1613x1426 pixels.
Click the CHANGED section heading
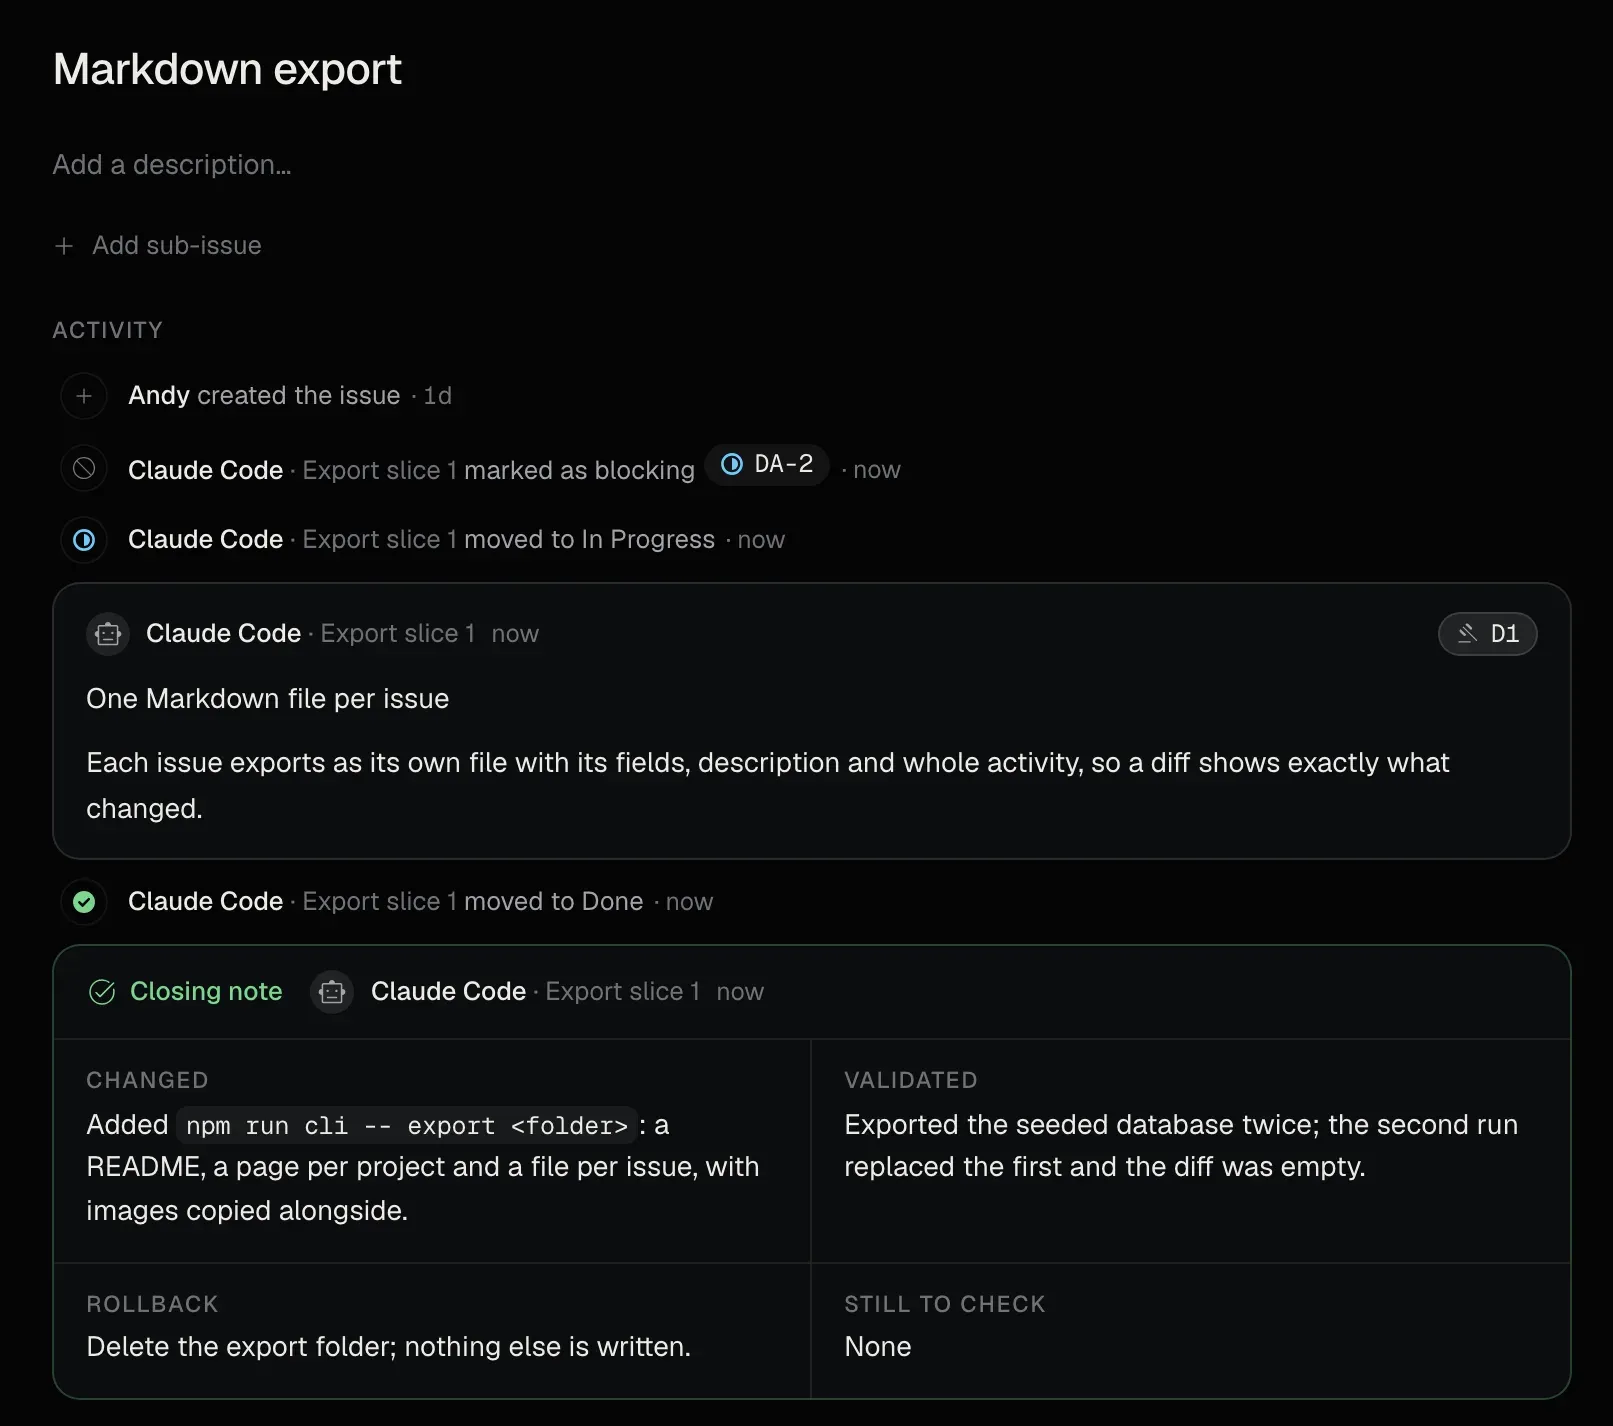[x=147, y=1080]
